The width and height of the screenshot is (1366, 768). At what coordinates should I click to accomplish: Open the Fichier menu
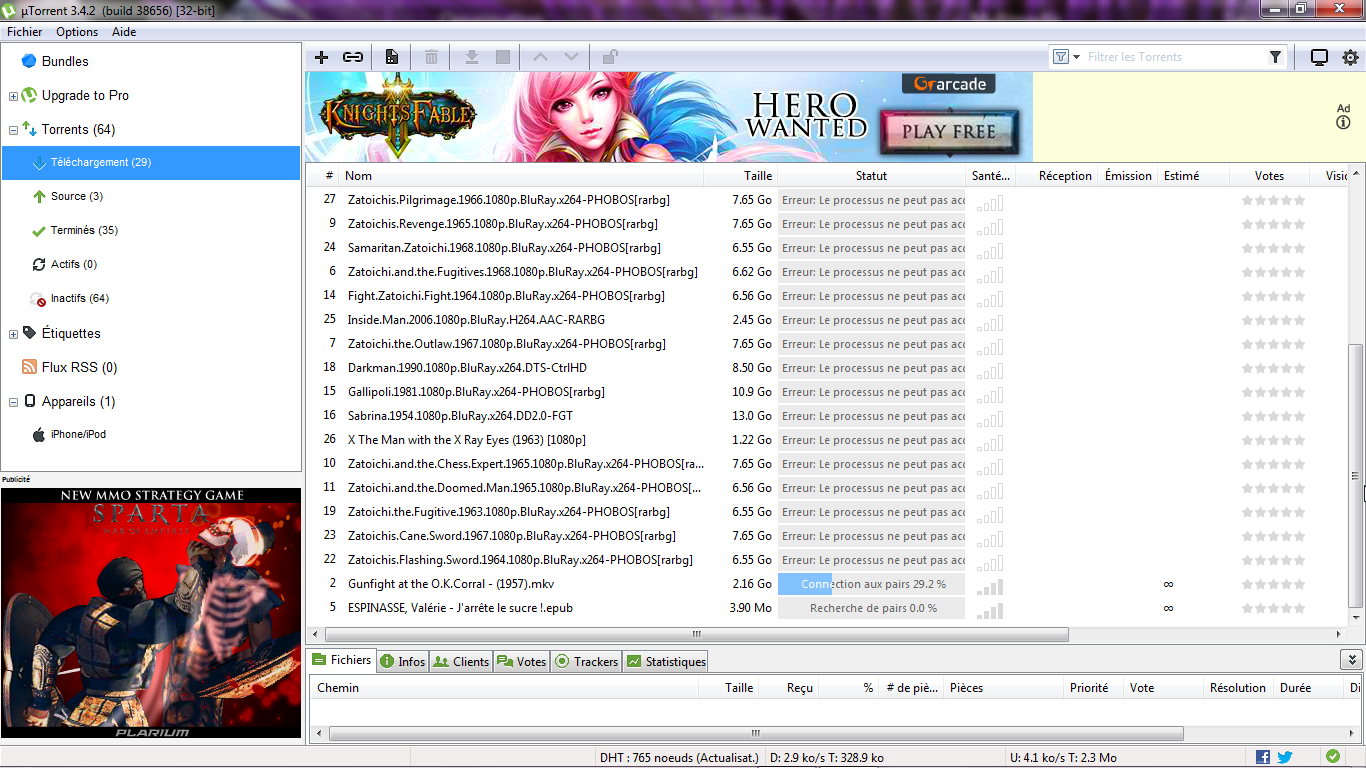pos(25,31)
